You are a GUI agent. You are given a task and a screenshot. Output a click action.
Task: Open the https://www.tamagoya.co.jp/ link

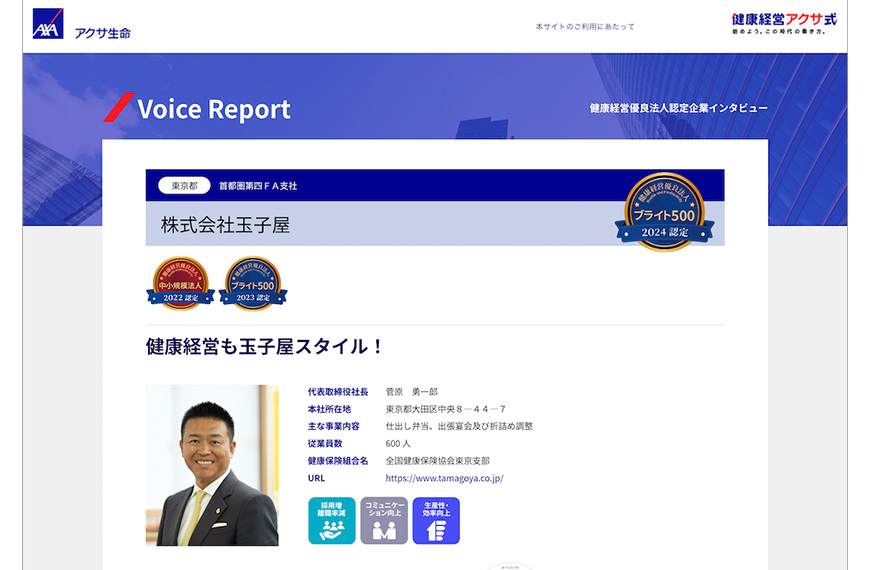click(444, 478)
